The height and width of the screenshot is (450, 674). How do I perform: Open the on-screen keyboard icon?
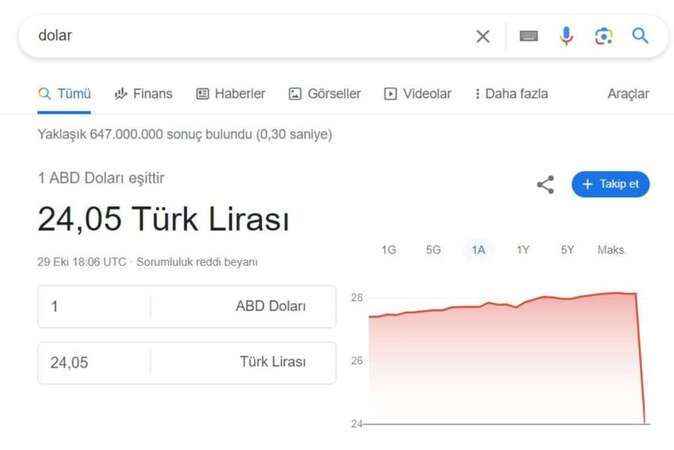tap(529, 36)
